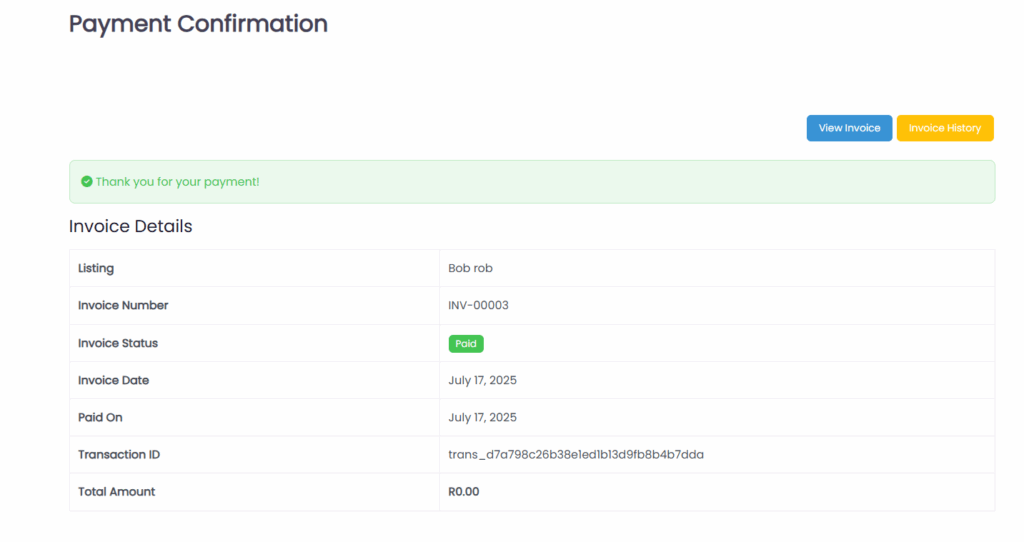This screenshot has height=542, width=1024.
Task: Click the Invoice Status row label
Action: tap(118, 343)
